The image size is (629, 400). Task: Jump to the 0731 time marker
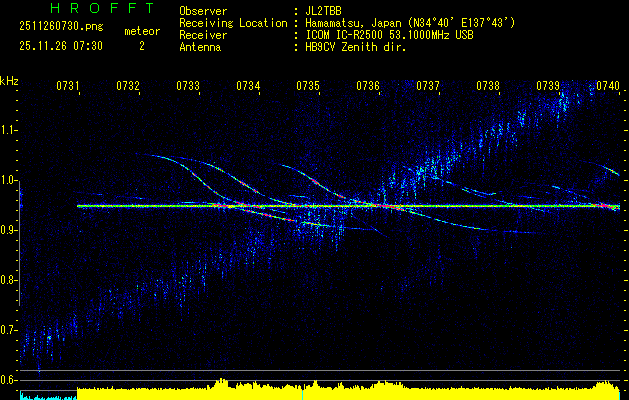(x=68, y=87)
